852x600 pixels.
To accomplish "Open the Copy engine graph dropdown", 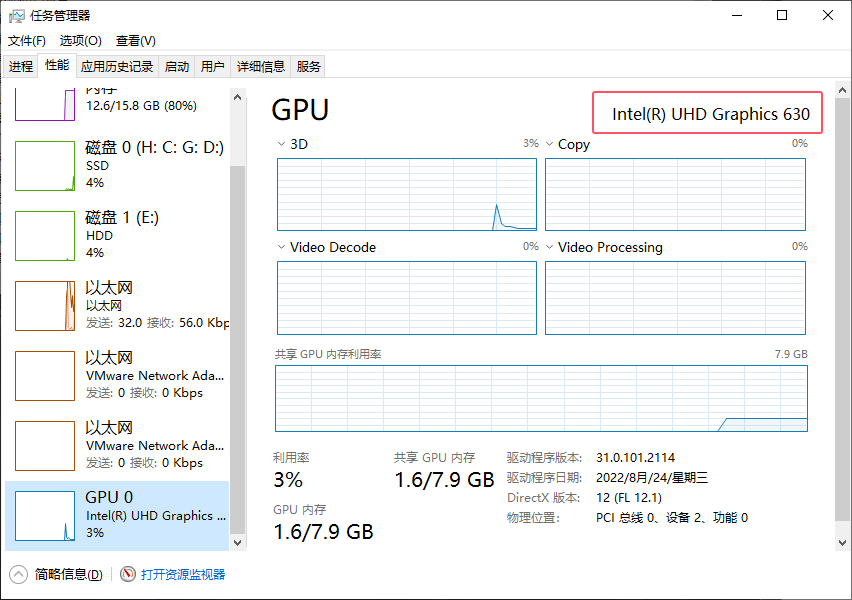I will coord(550,144).
